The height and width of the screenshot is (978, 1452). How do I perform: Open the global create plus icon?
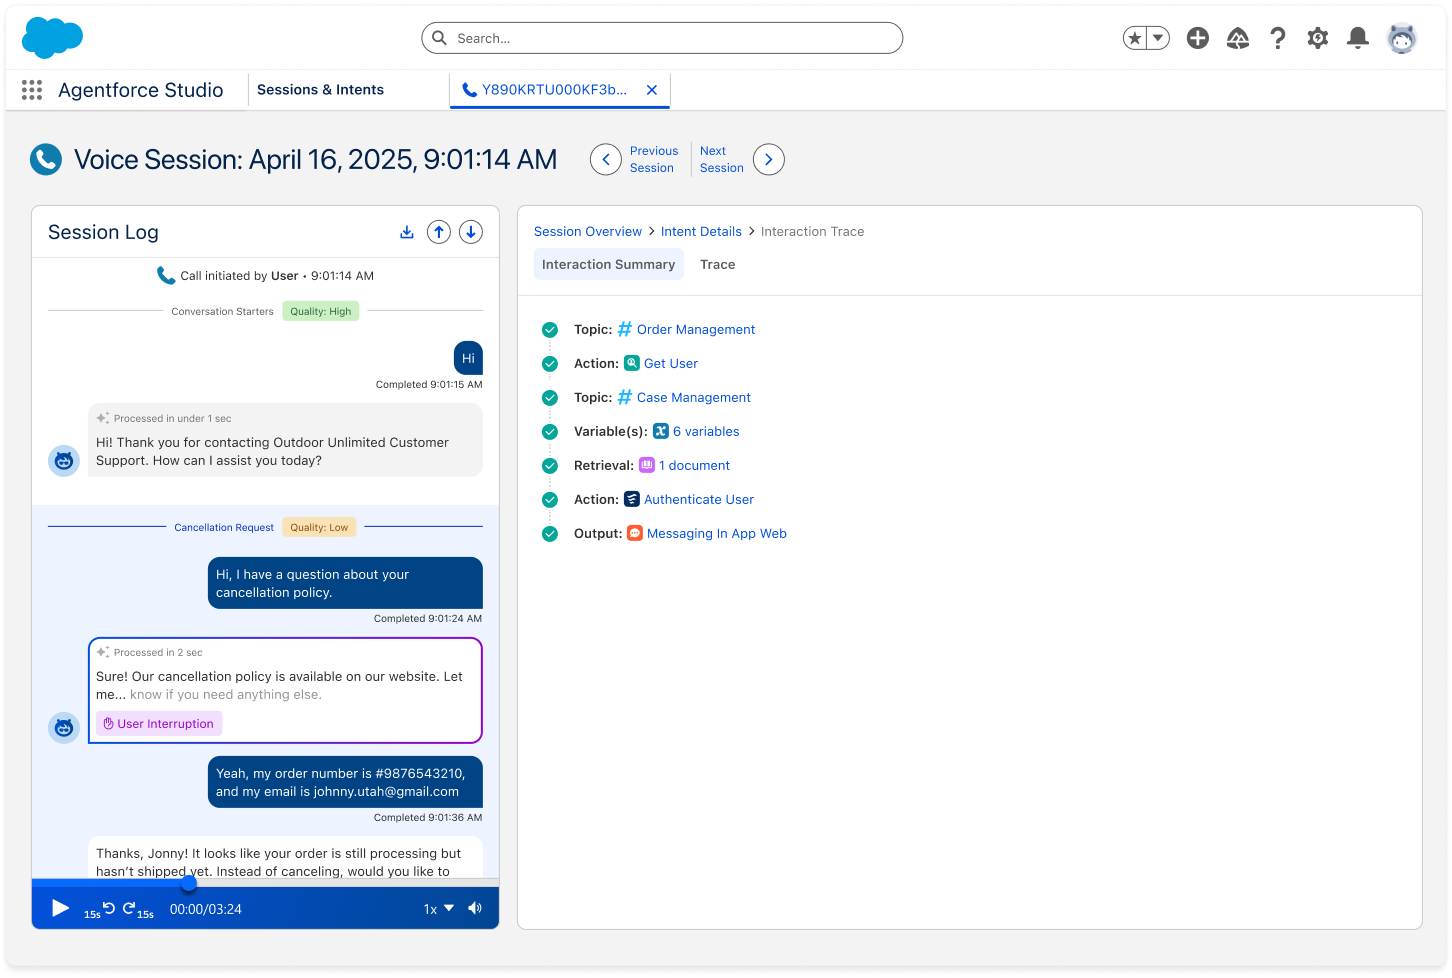(1198, 38)
